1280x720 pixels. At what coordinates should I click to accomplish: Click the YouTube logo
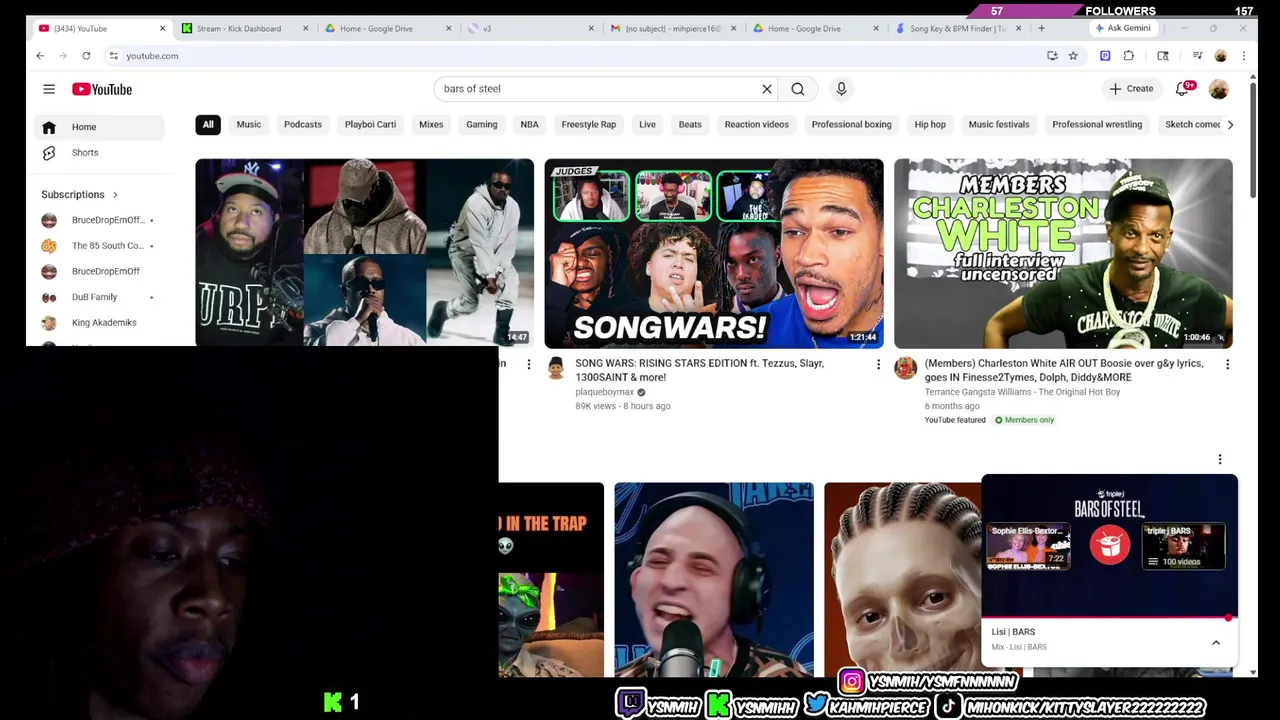(x=102, y=89)
